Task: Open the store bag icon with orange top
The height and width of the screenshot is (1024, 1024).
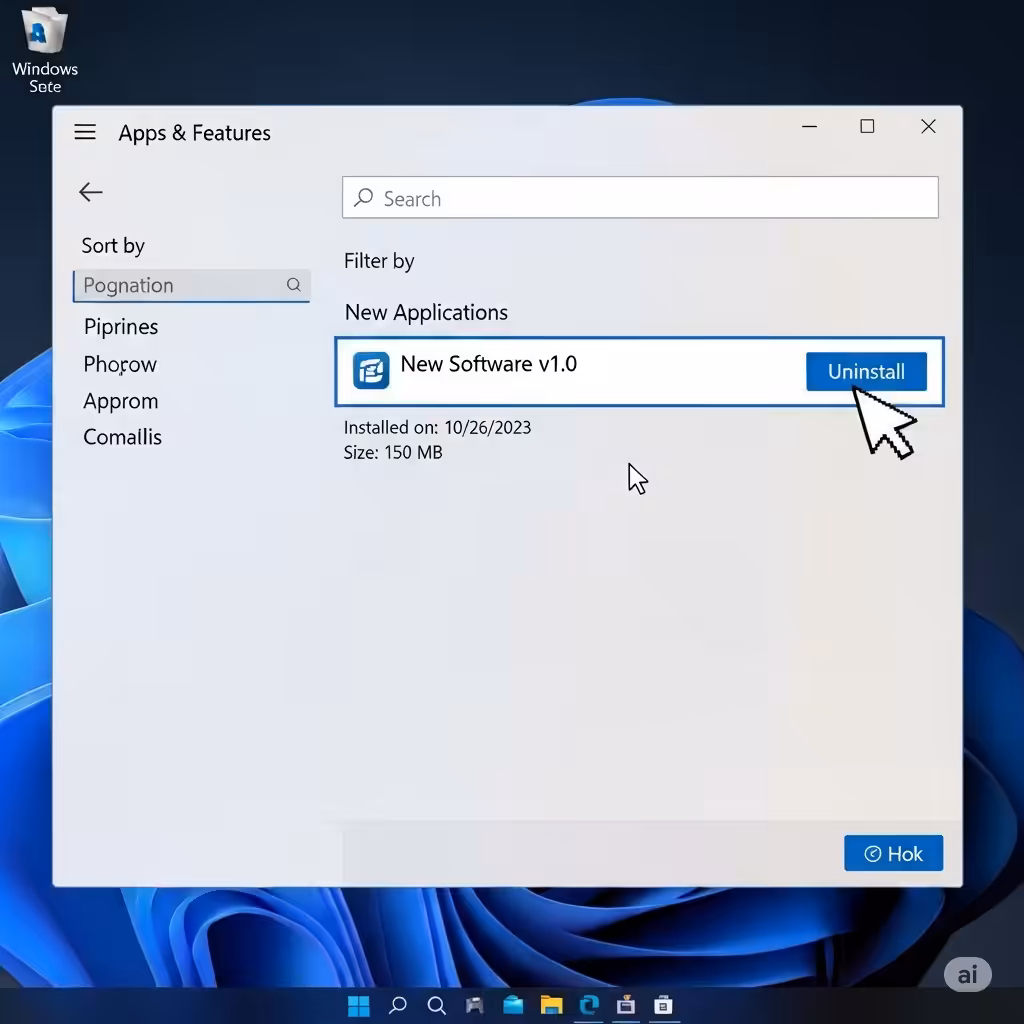Action: [626, 1004]
